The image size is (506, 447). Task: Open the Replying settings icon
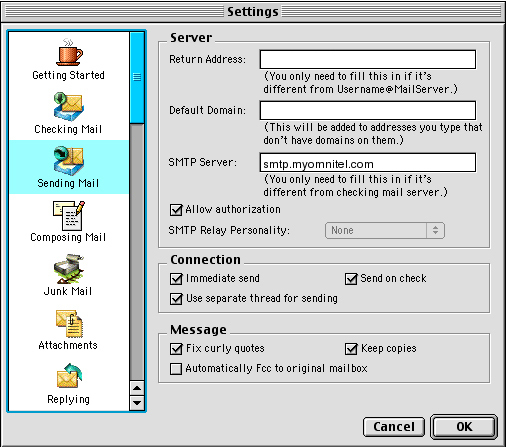[69, 376]
